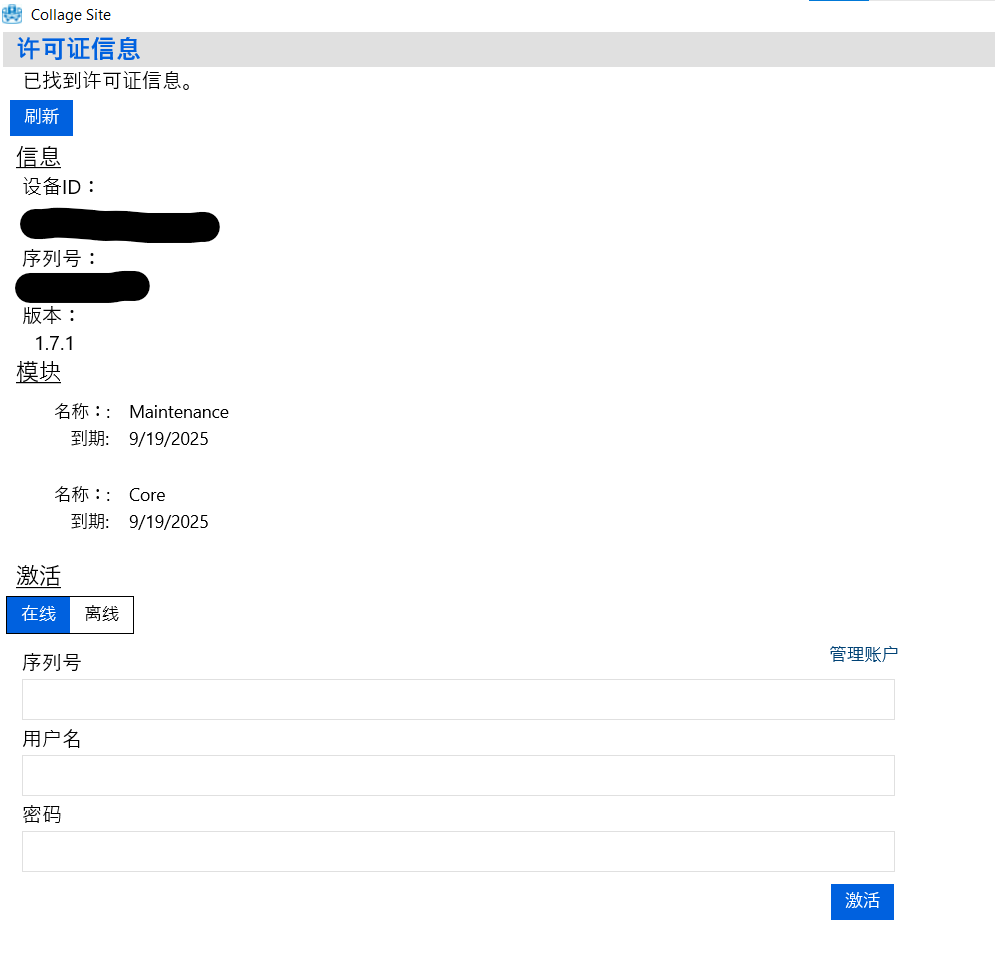995x956 pixels.
Task: Switch to the 在线 activation tab
Action: tap(39, 615)
